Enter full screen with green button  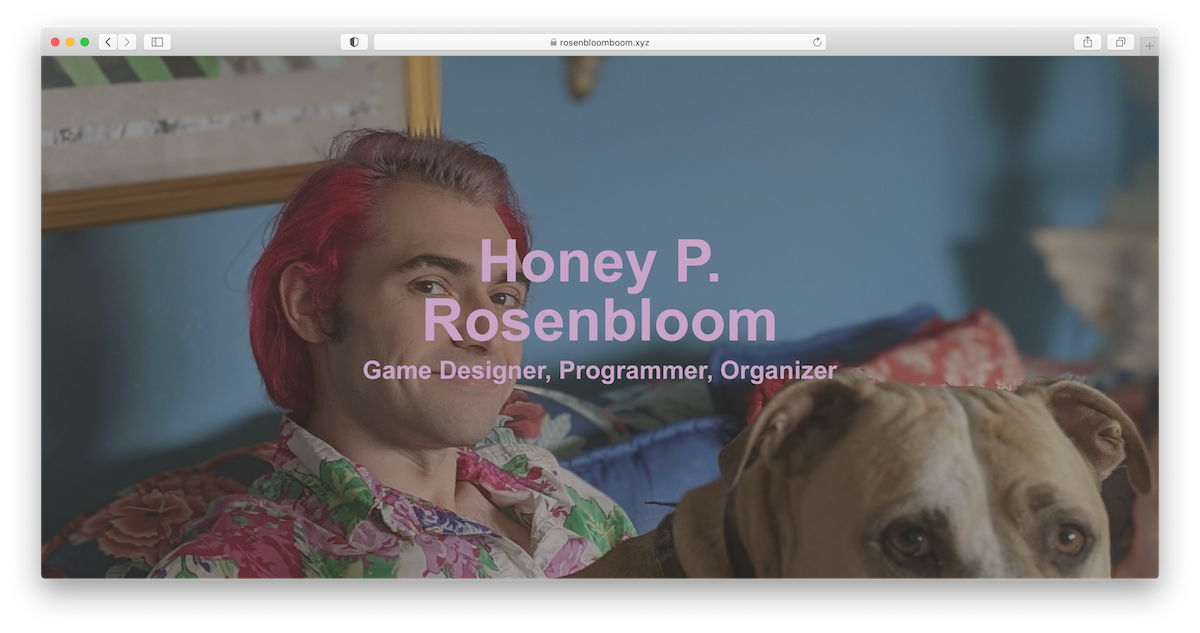[85, 42]
